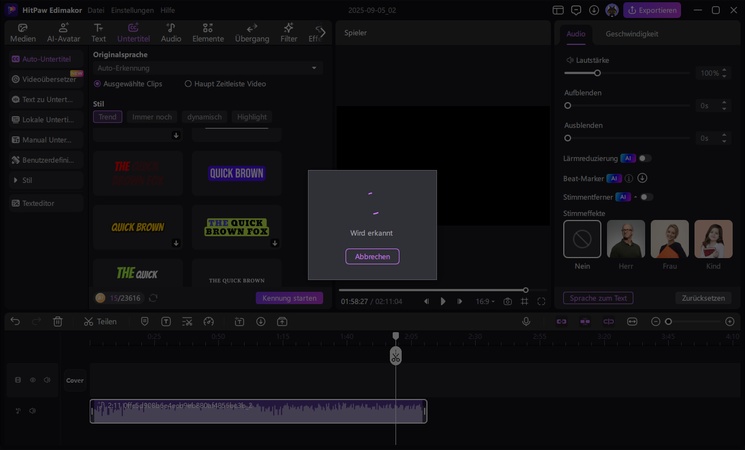Click the scissors handle on the playhead

click(396, 356)
